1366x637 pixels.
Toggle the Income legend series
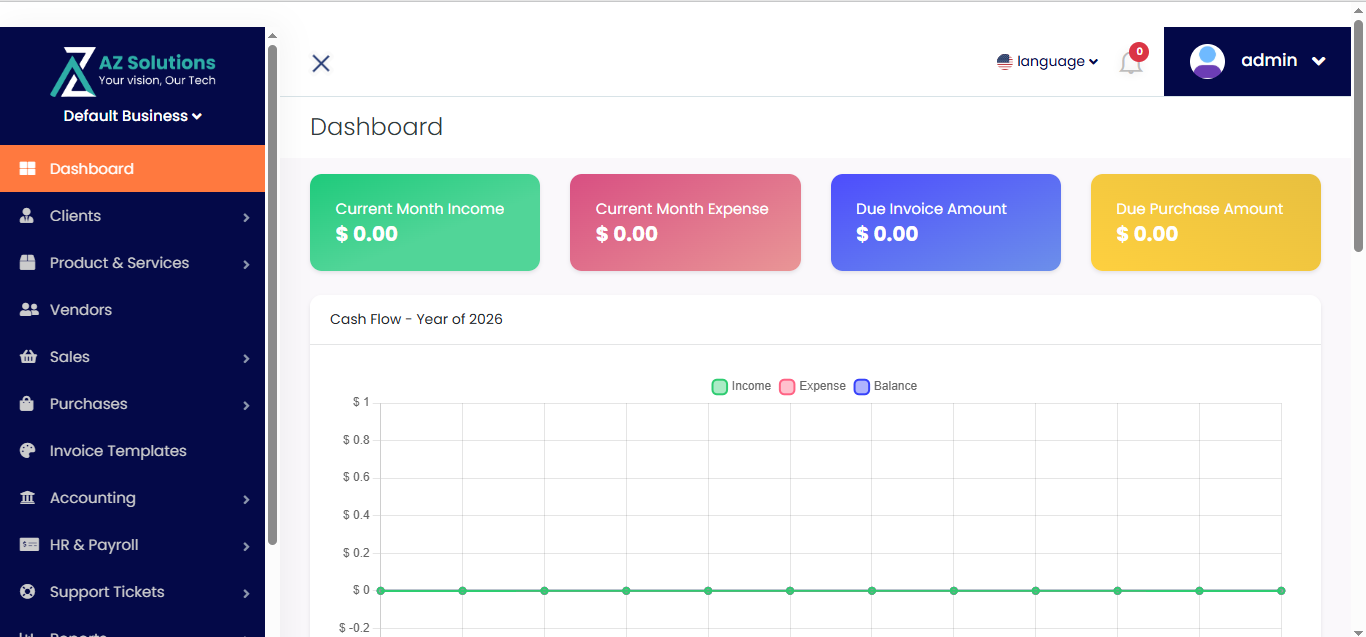[x=741, y=386]
